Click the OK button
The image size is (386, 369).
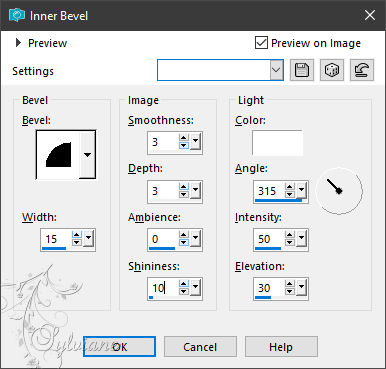(x=119, y=347)
